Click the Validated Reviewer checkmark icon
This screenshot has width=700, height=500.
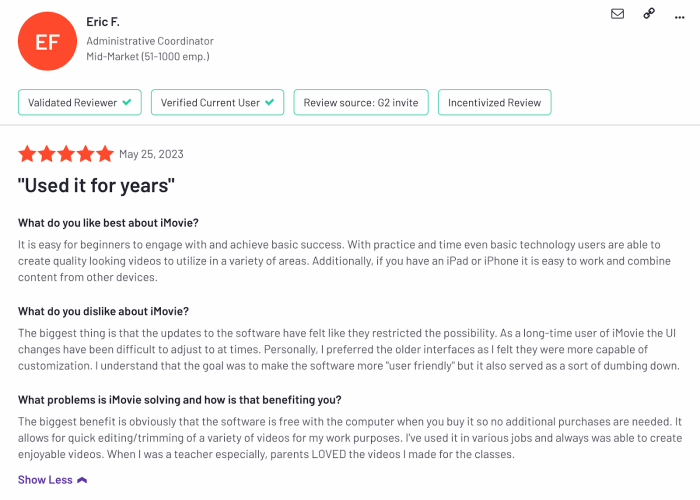(127, 102)
